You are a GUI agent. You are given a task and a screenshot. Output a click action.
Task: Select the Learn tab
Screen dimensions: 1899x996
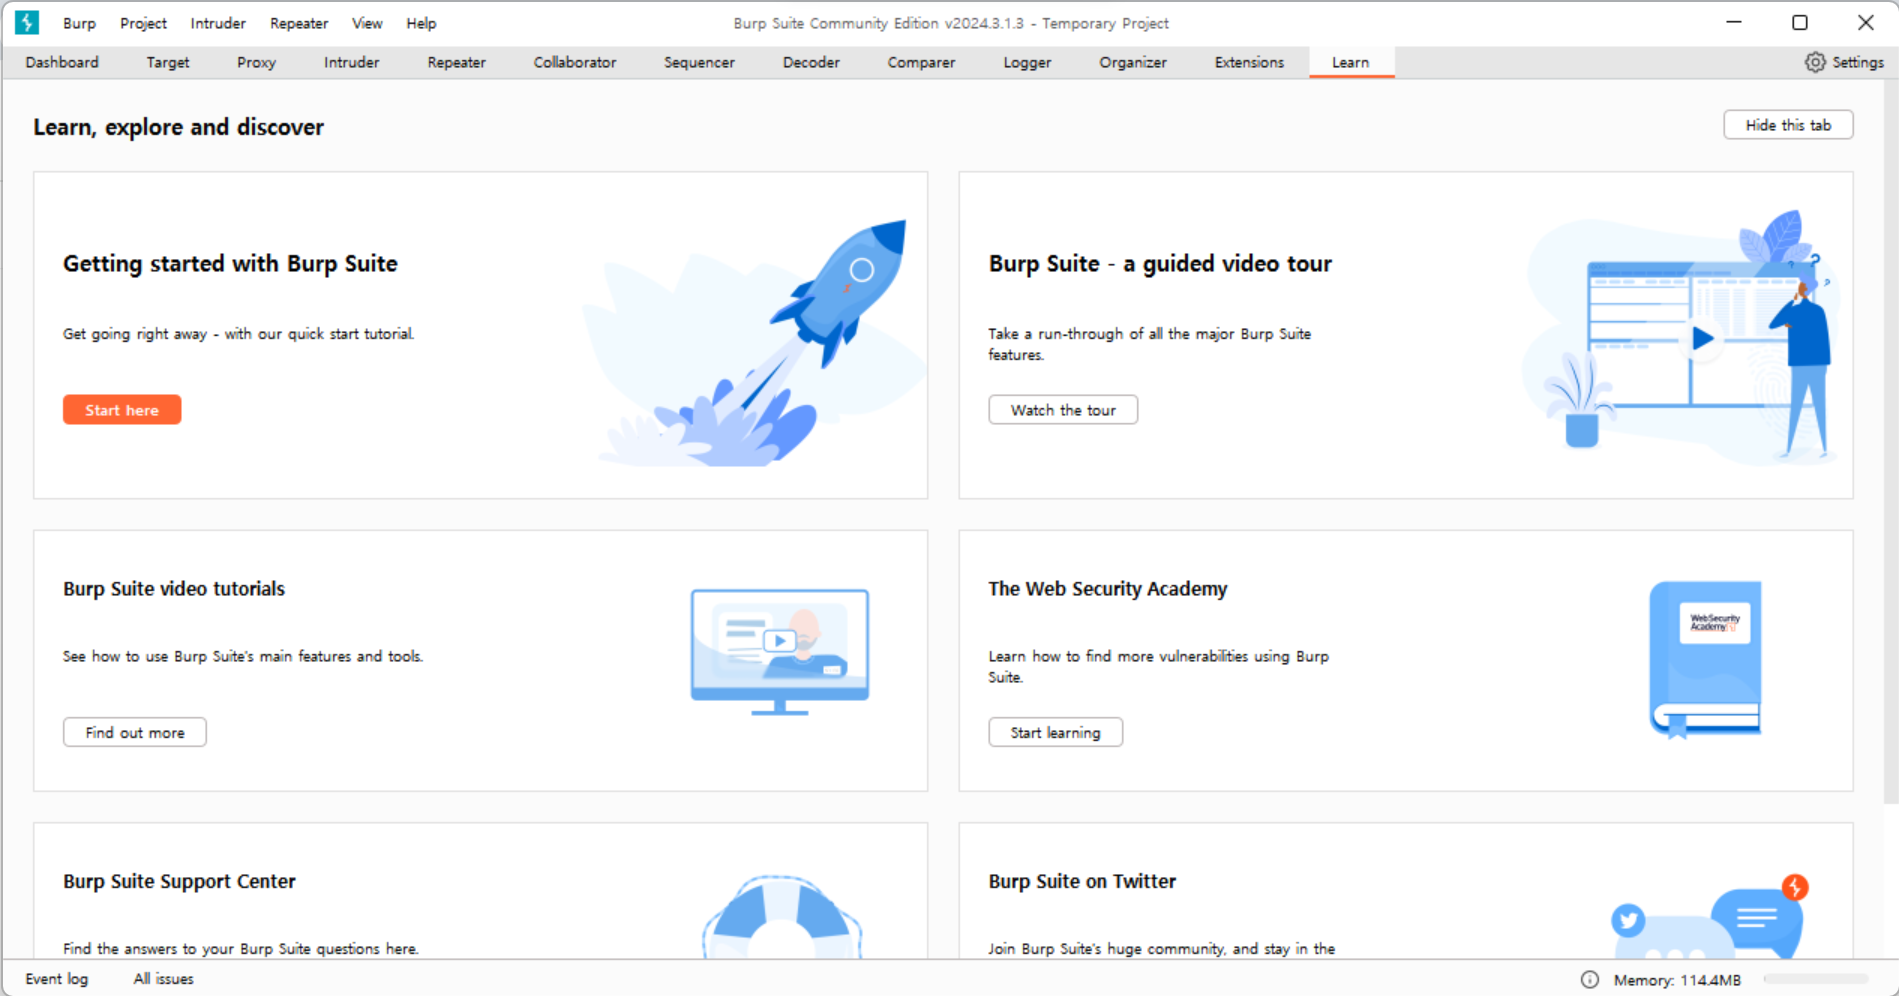1351,62
